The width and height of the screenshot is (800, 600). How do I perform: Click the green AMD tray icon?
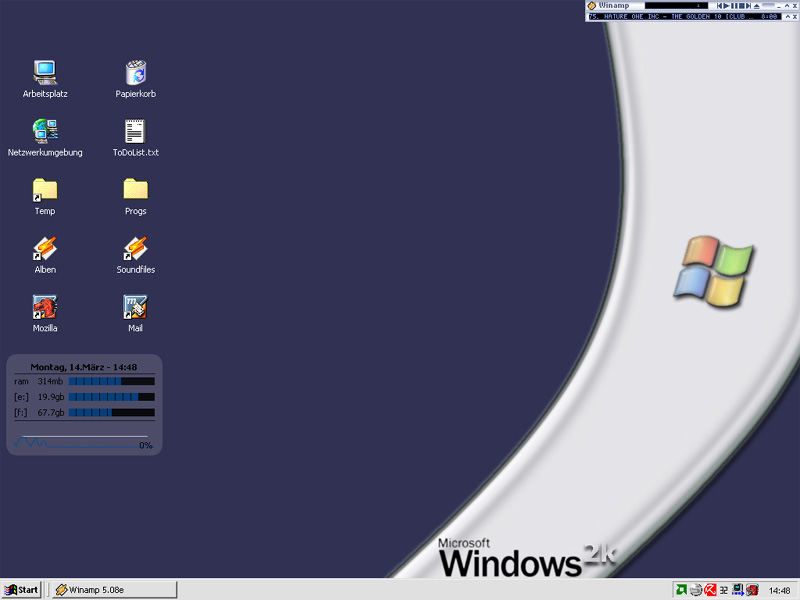pos(681,590)
